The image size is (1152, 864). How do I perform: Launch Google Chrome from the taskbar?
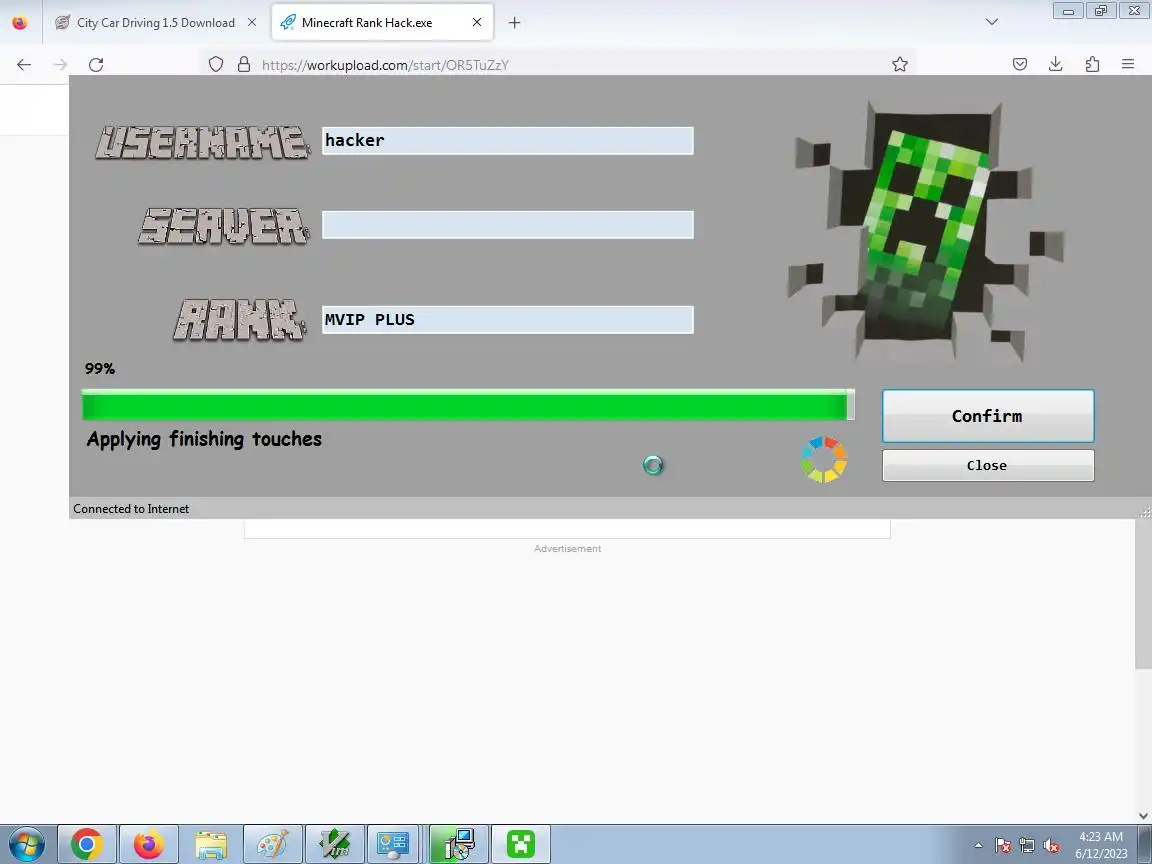point(87,844)
